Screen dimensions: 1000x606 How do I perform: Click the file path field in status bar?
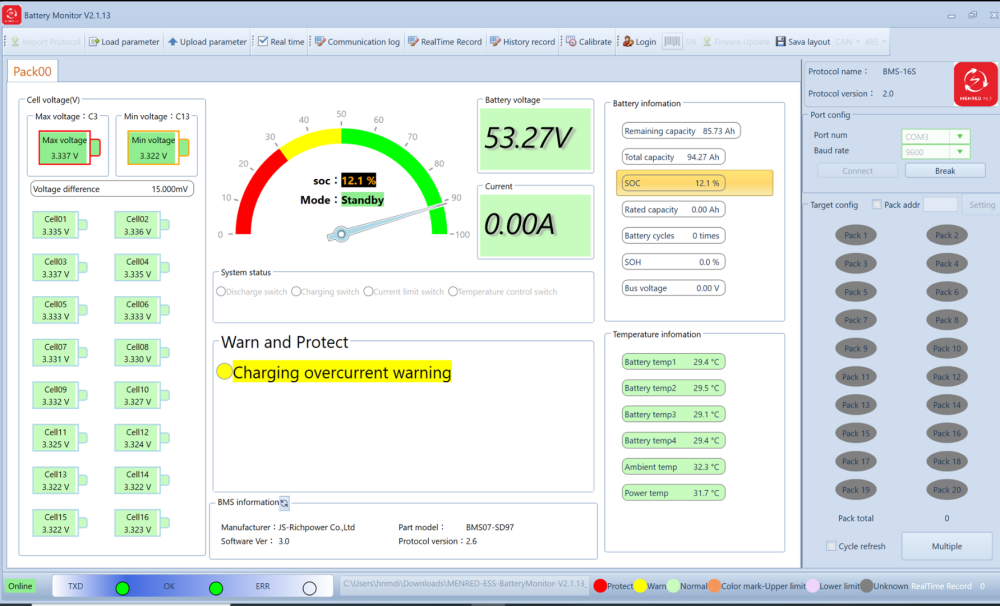click(464, 584)
